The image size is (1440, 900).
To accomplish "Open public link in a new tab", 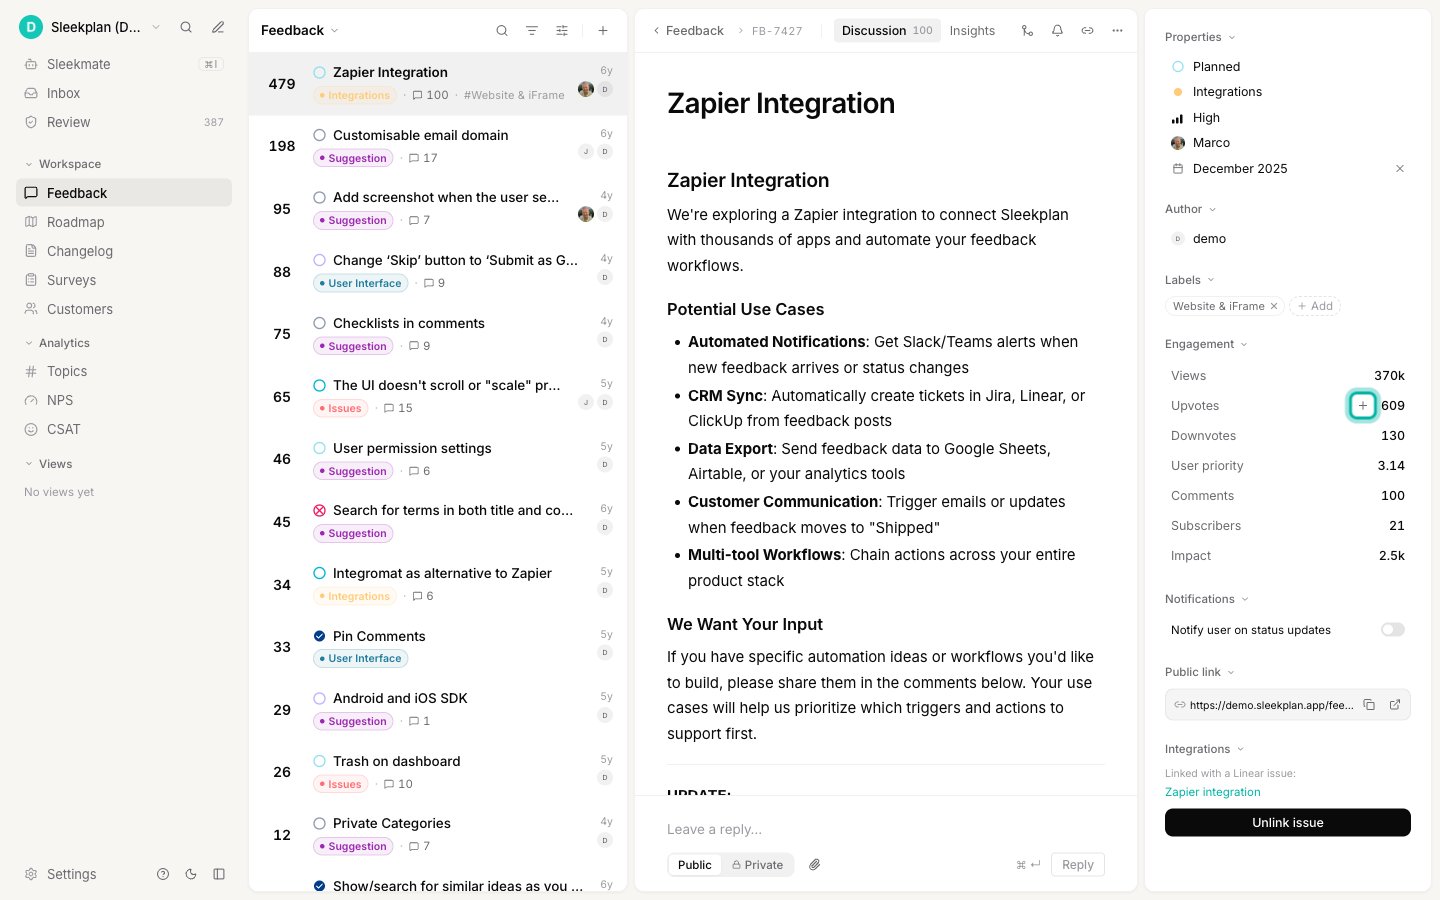I will 1395,705.
